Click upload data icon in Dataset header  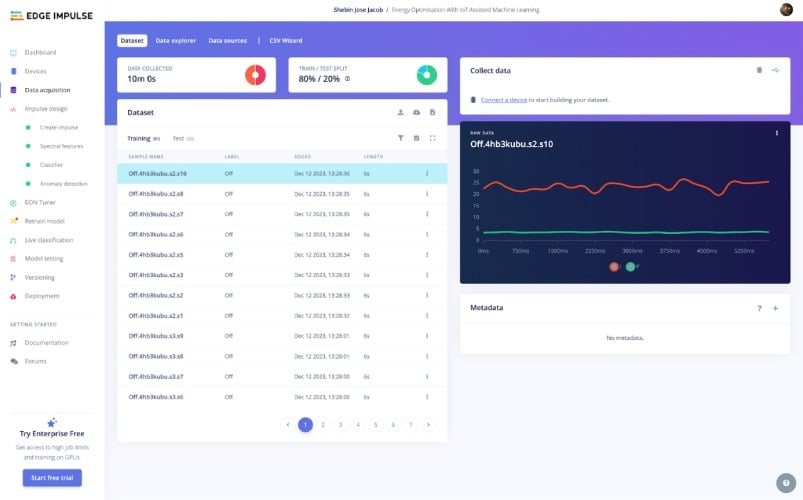pos(400,112)
